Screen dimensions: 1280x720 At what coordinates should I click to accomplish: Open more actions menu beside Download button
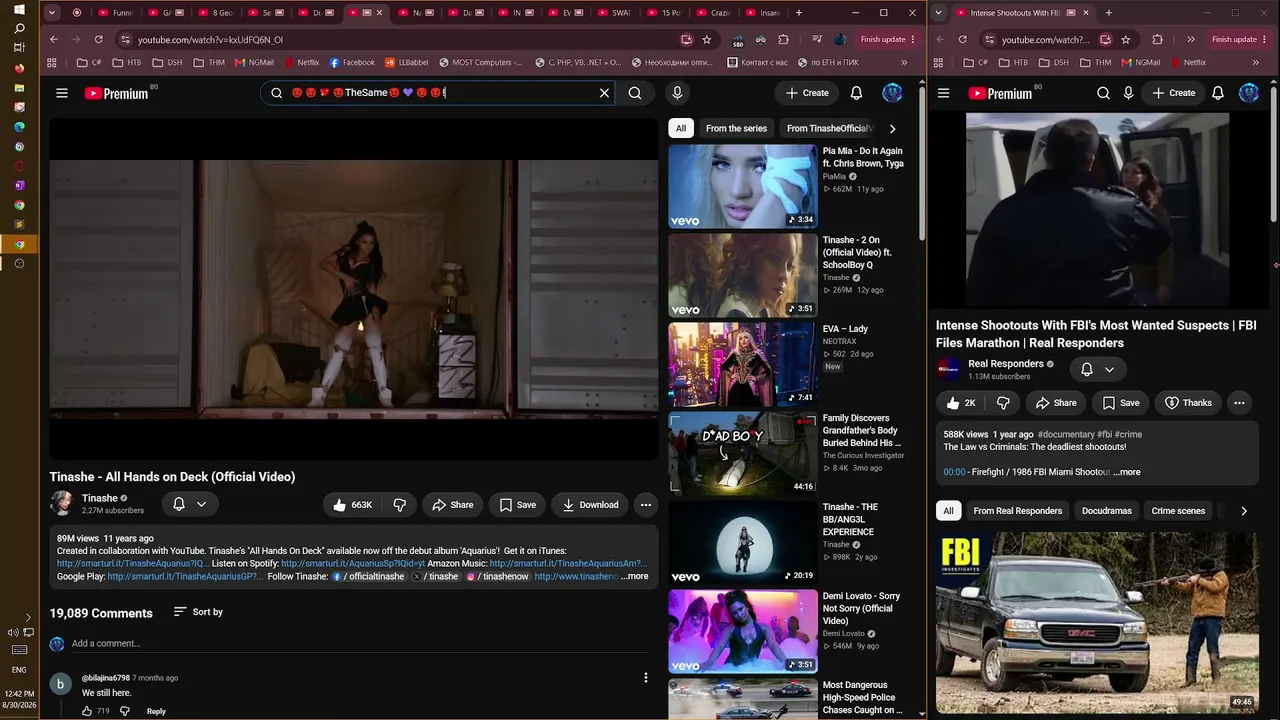click(646, 505)
